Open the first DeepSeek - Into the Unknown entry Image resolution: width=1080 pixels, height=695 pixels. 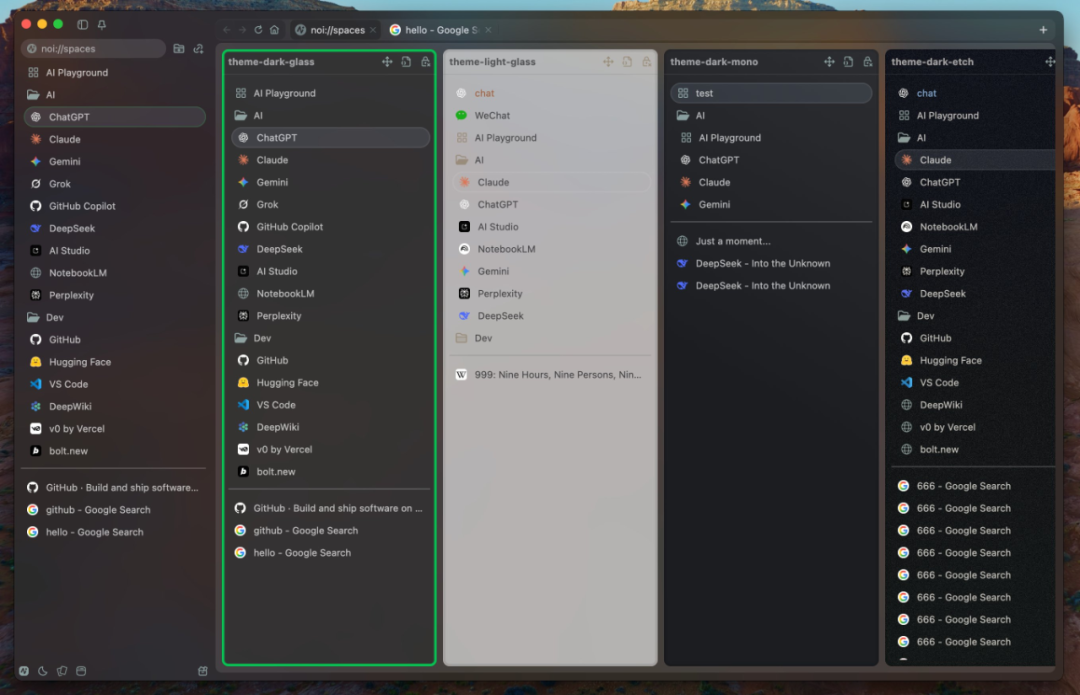click(x=771, y=263)
